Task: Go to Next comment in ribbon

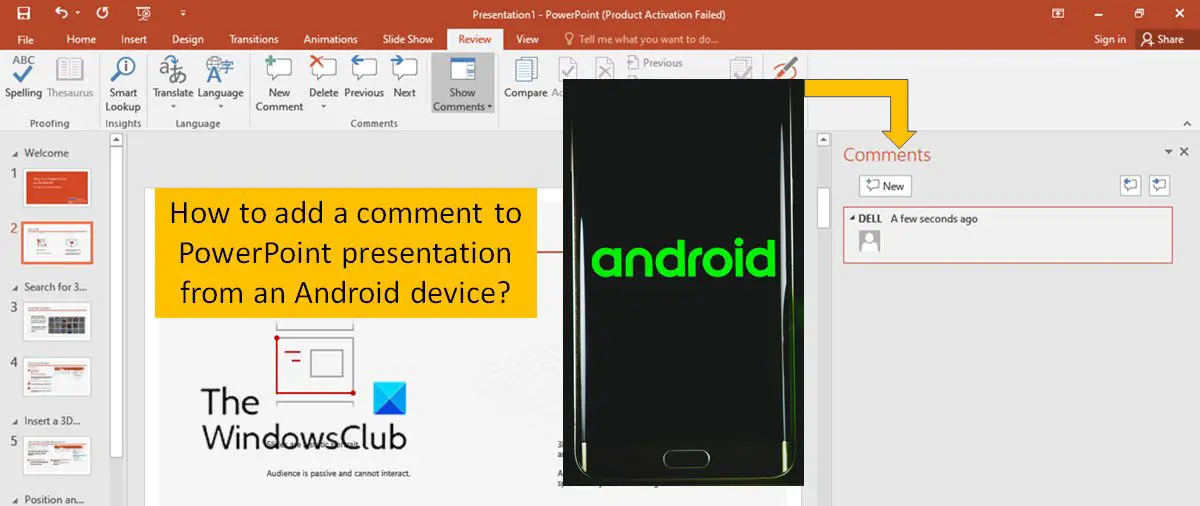Action: click(x=404, y=78)
